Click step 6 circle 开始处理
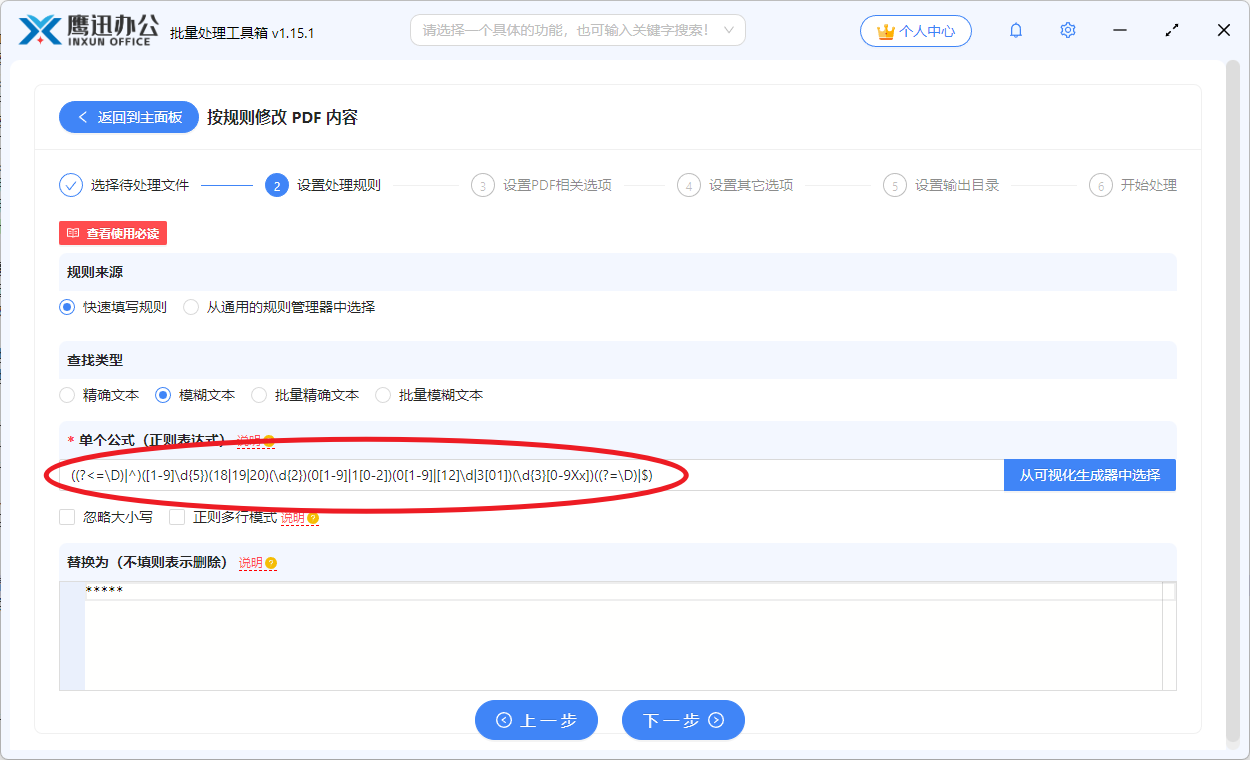The width and height of the screenshot is (1250, 760). (x=1101, y=185)
